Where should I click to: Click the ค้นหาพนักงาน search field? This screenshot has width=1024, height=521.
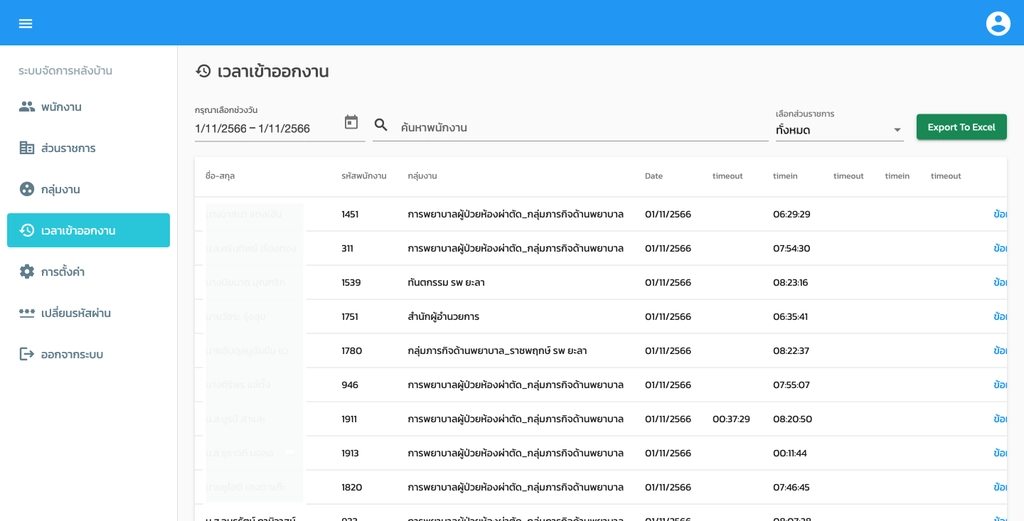click(x=580, y=127)
